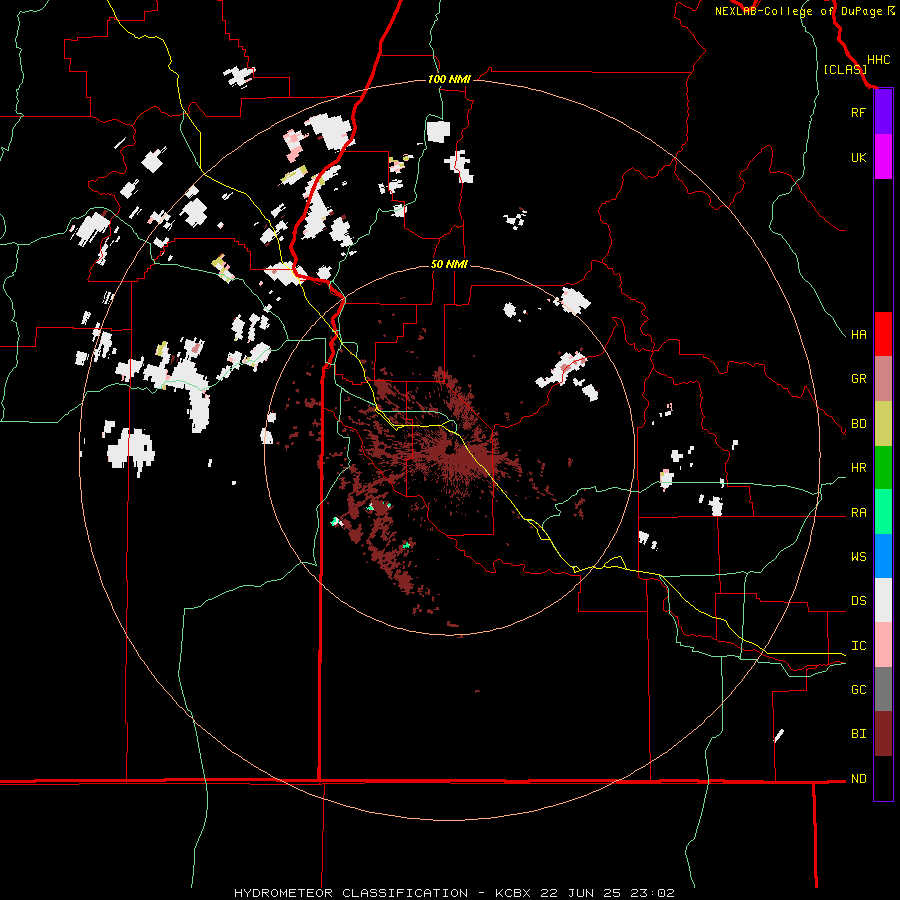
Task: Pick the bright green RA legend swatch
Action: coord(883,512)
